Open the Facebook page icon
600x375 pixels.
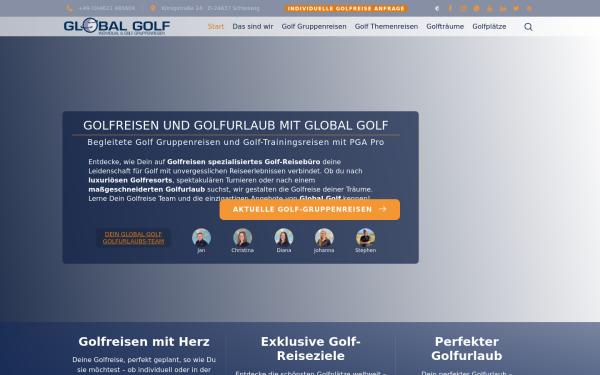(450, 8)
